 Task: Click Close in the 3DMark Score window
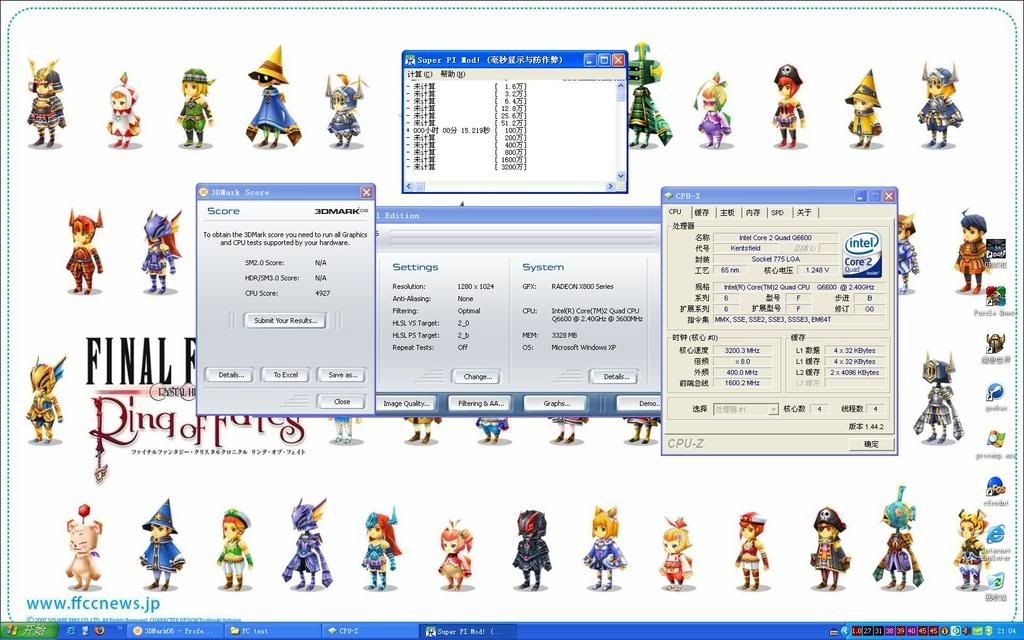click(x=342, y=402)
